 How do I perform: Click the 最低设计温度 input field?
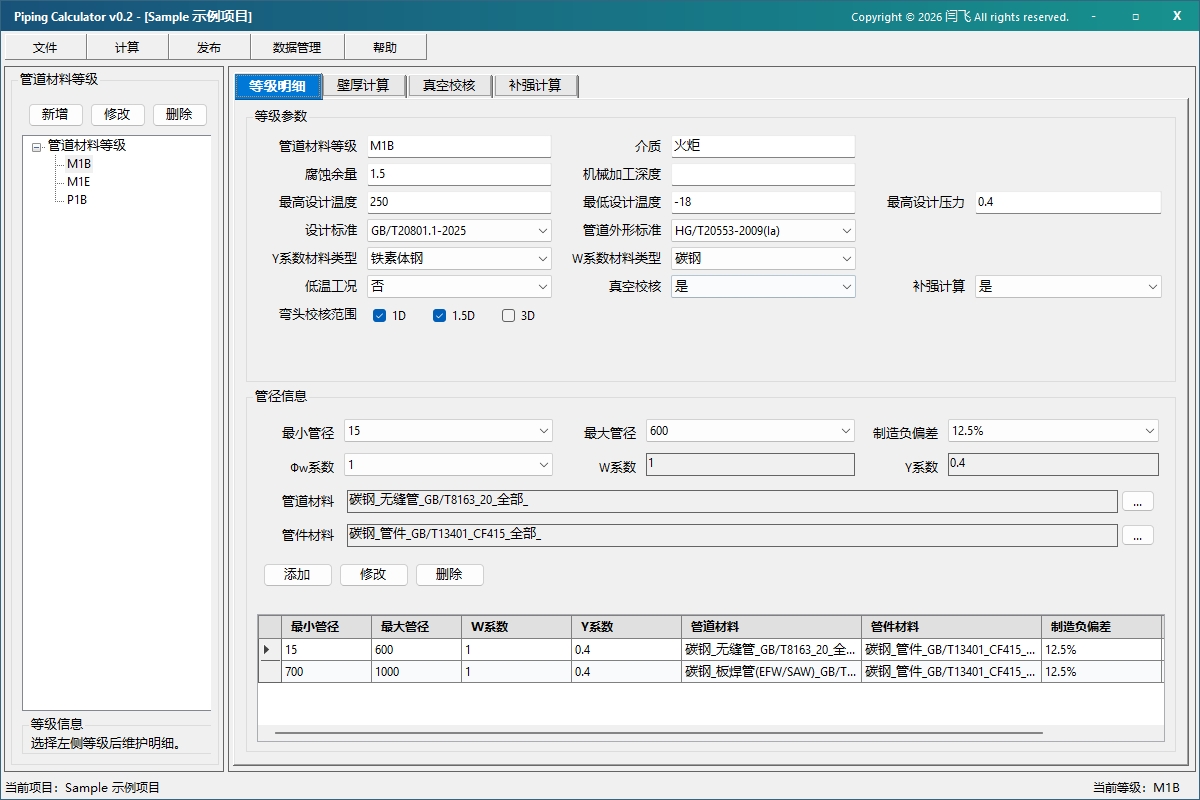pyautogui.click(x=763, y=202)
